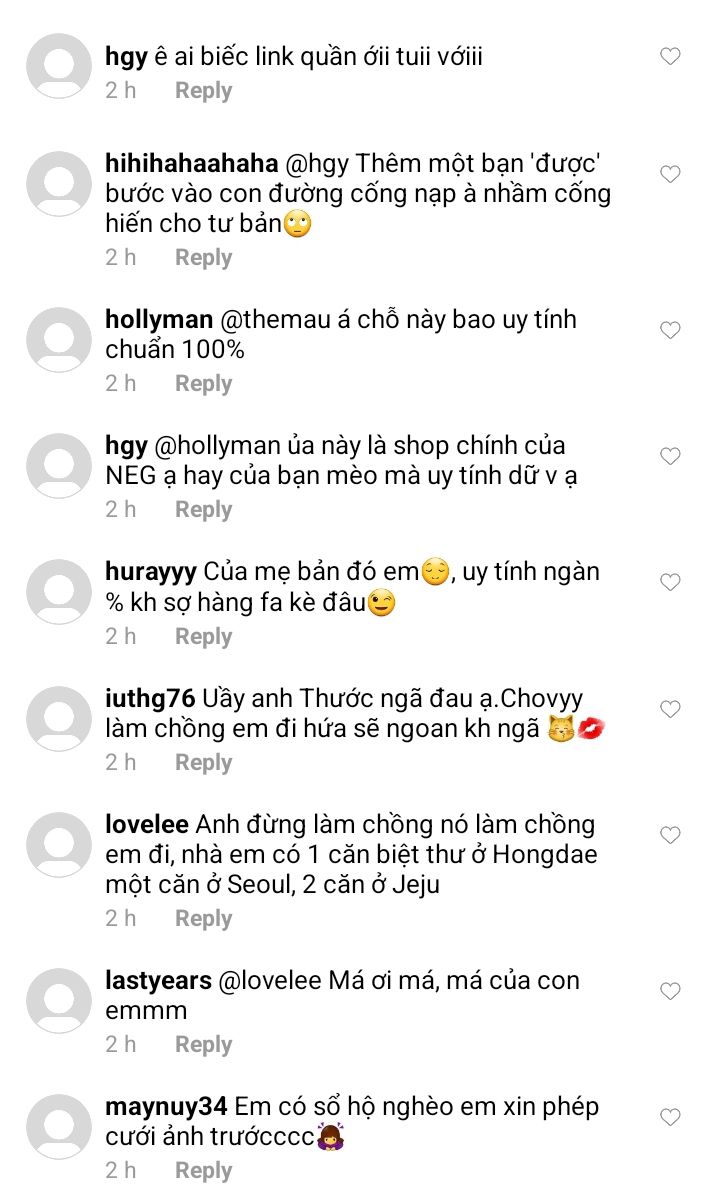Like lastyears' comment
720x1187 pixels.
670,991
